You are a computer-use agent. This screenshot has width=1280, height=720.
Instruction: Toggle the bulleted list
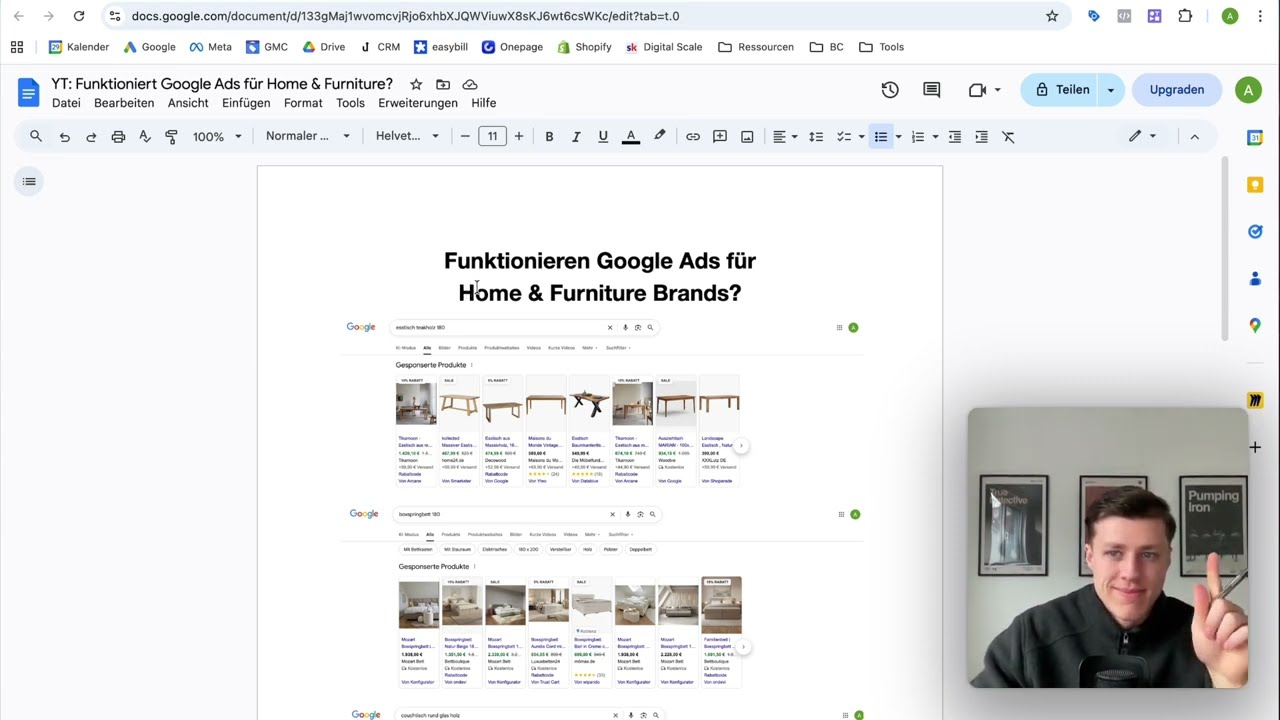(880, 136)
